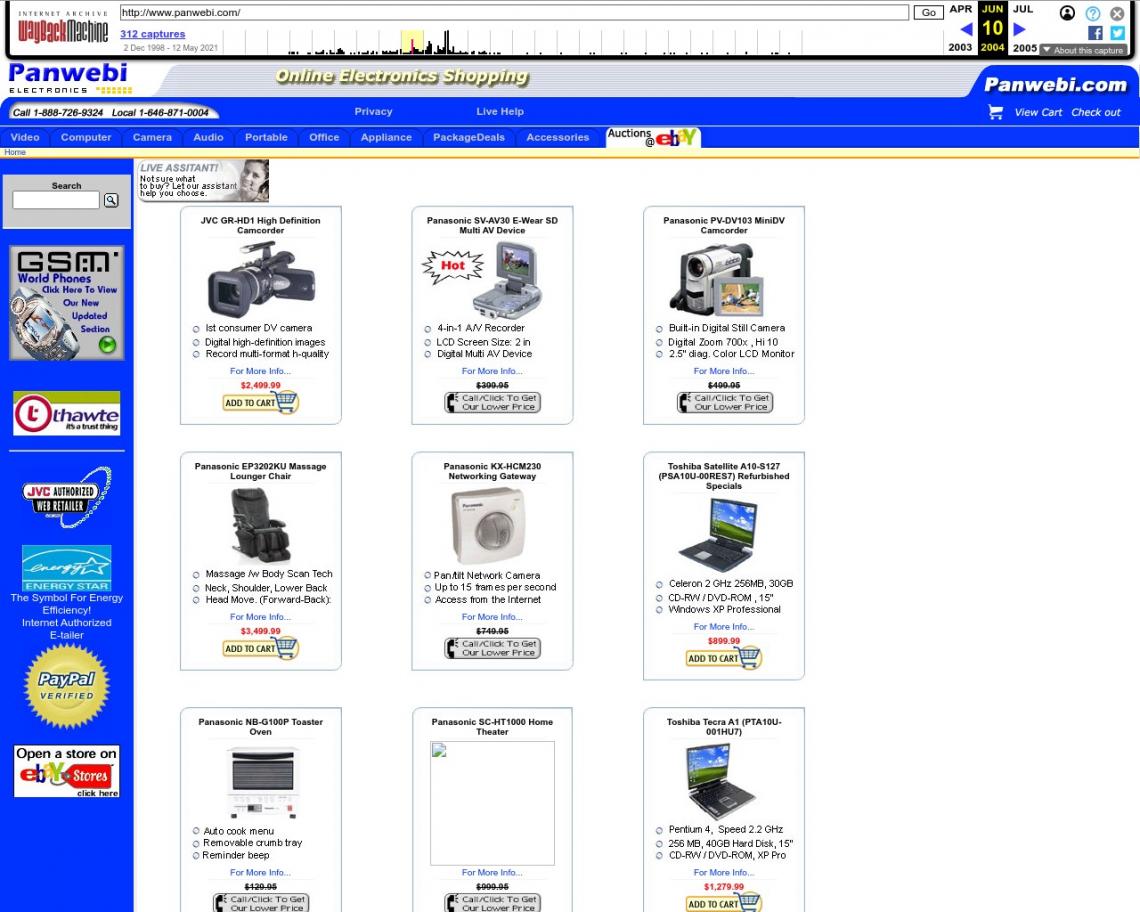Open the Camera menu tab
This screenshot has height=912, width=1140.
tap(152, 137)
